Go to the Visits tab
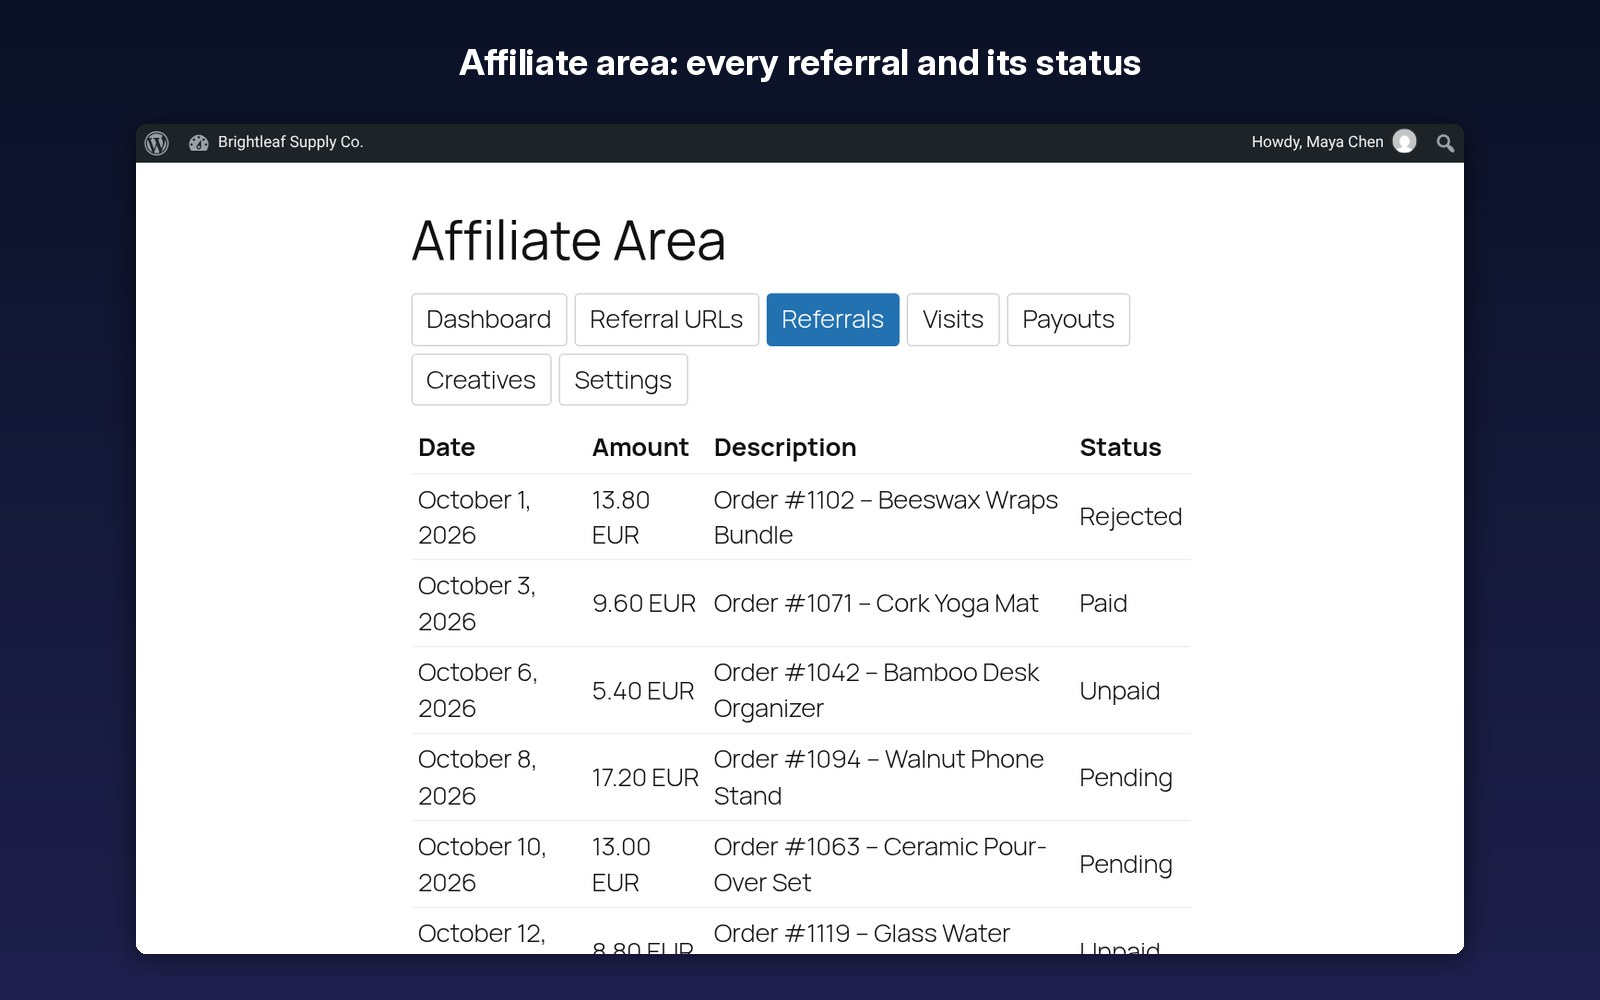 953,320
